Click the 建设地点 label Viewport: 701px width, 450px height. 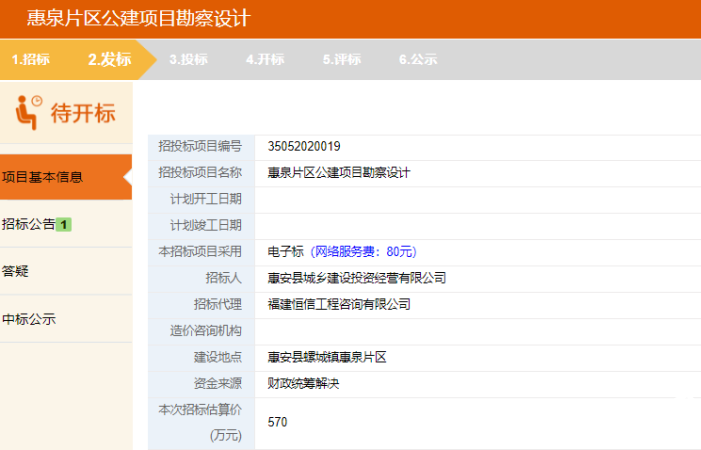pyautogui.click(x=218, y=357)
